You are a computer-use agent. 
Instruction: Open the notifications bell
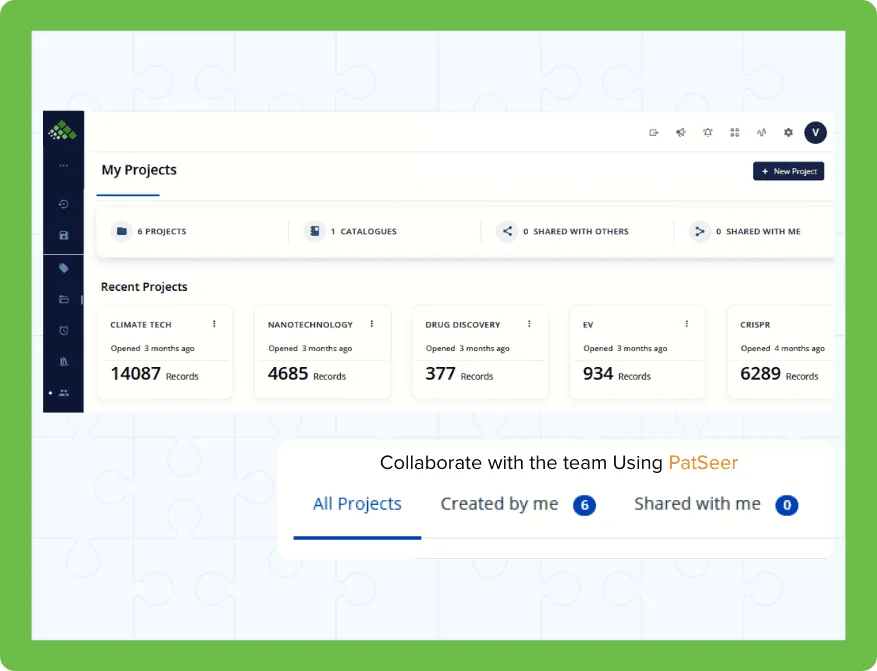pos(708,132)
